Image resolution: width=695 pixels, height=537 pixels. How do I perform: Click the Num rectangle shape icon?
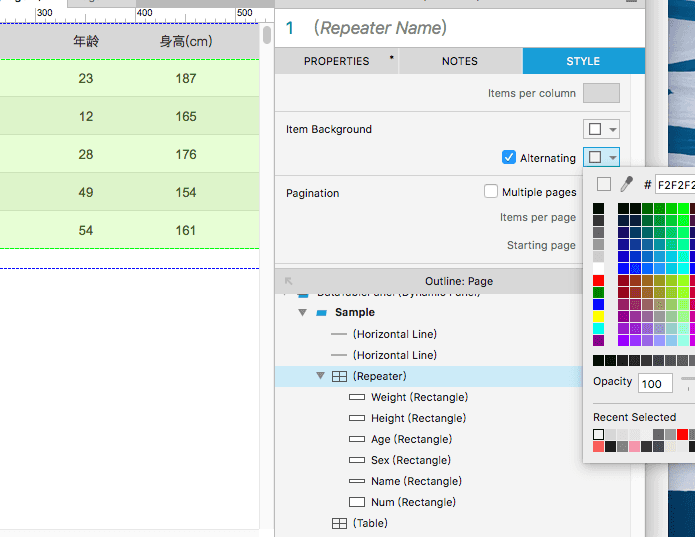click(357, 502)
